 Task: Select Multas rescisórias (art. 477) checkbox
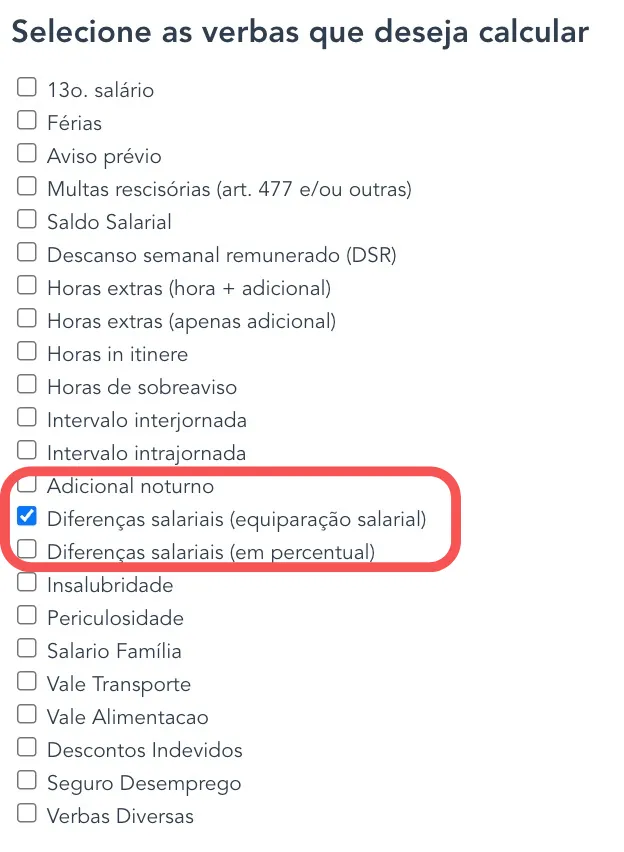click(27, 187)
